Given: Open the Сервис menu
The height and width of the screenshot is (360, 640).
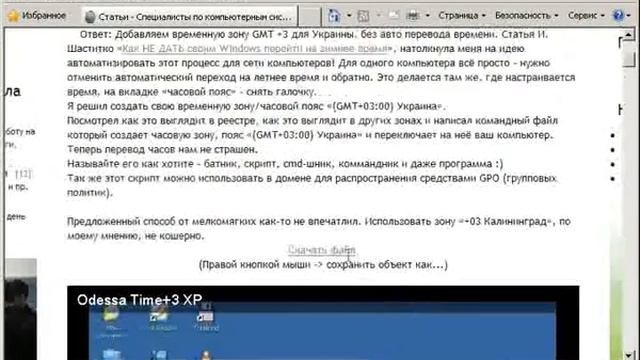Looking at the screenshot, I should (586, 16).
